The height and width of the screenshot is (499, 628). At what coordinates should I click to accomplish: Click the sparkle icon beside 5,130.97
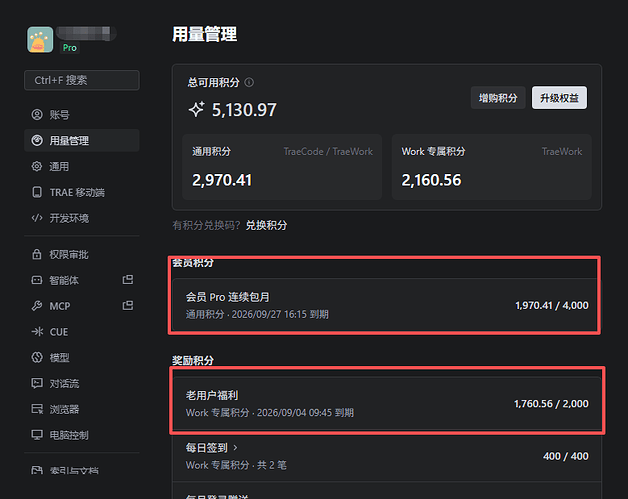196,109
